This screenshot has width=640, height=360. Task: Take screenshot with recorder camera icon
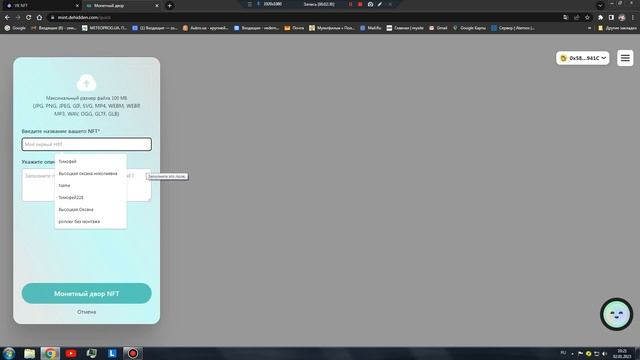(x=370, y=4)
